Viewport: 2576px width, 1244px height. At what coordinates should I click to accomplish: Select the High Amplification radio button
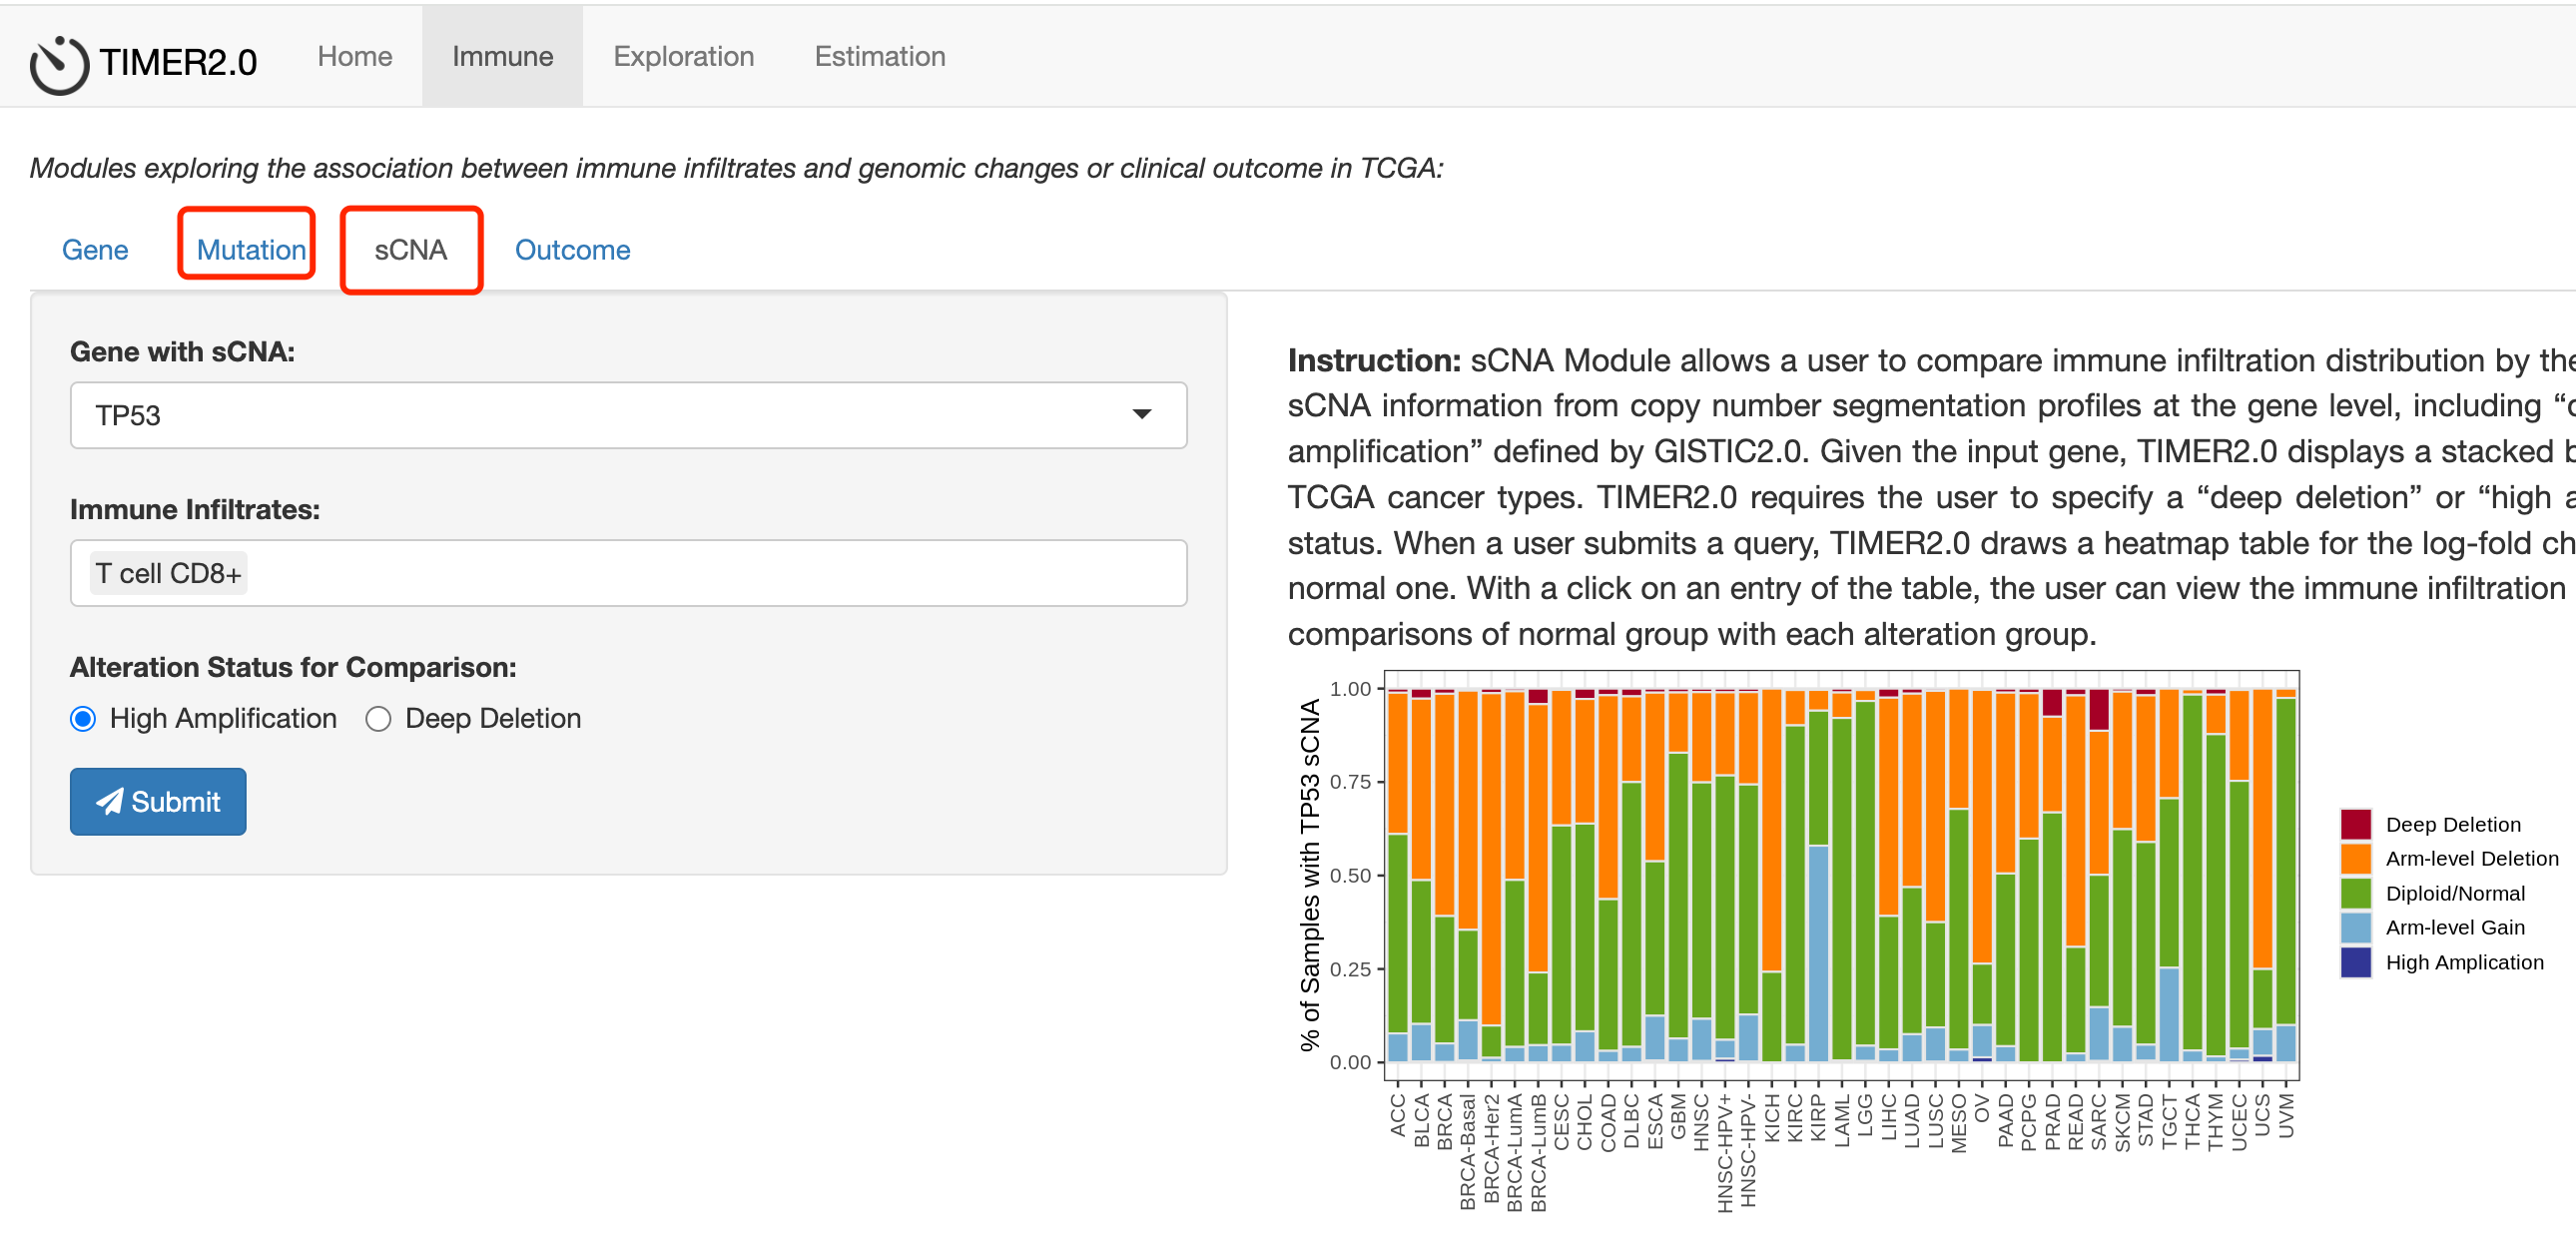[x=83, y=719]
